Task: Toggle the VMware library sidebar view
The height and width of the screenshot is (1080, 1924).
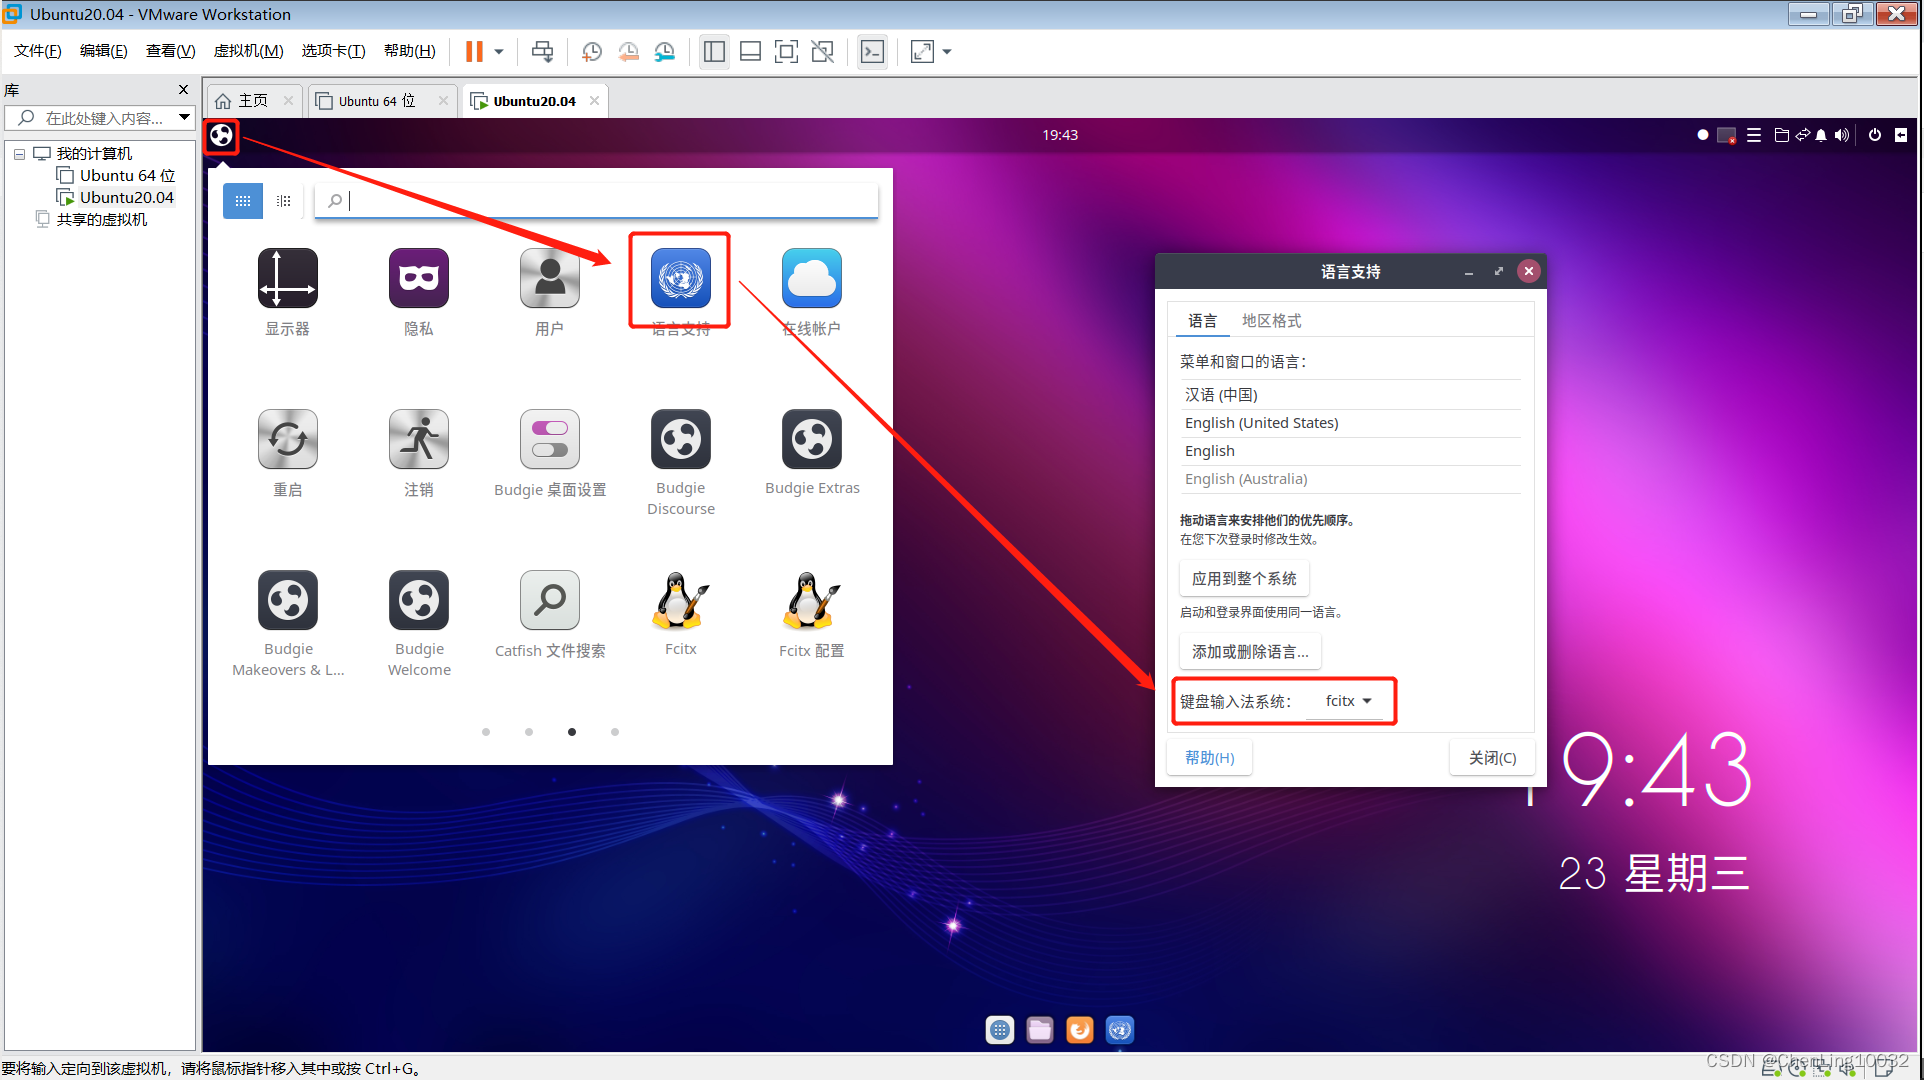Action: (714, 51)
